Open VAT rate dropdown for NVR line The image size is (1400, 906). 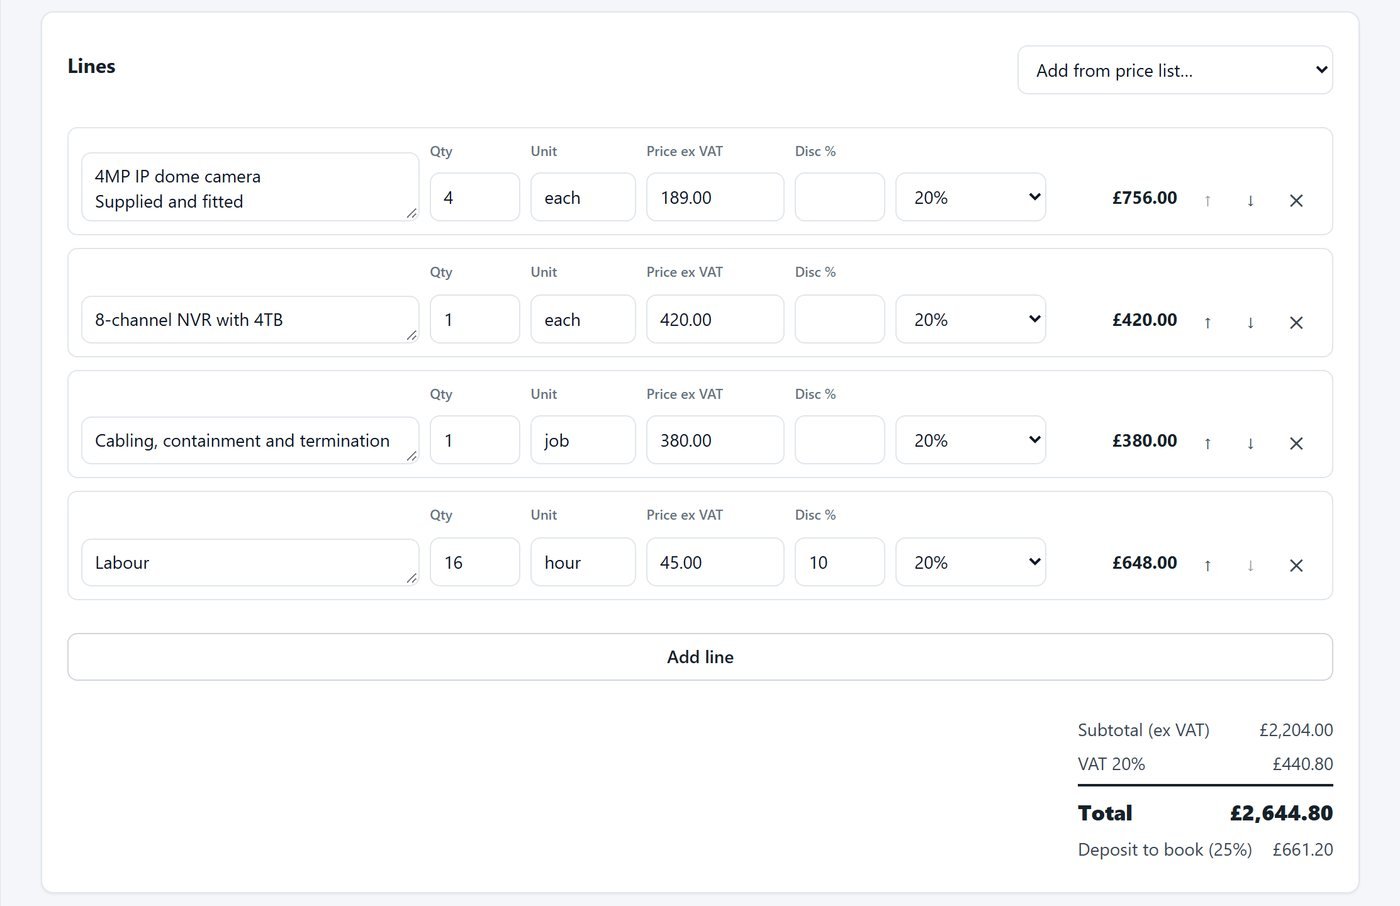(x=970, y=319)
